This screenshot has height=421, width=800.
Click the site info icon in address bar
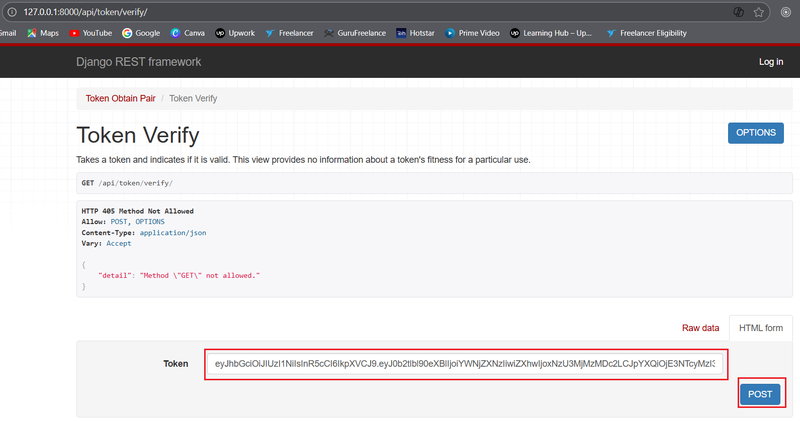pos(12,12)
